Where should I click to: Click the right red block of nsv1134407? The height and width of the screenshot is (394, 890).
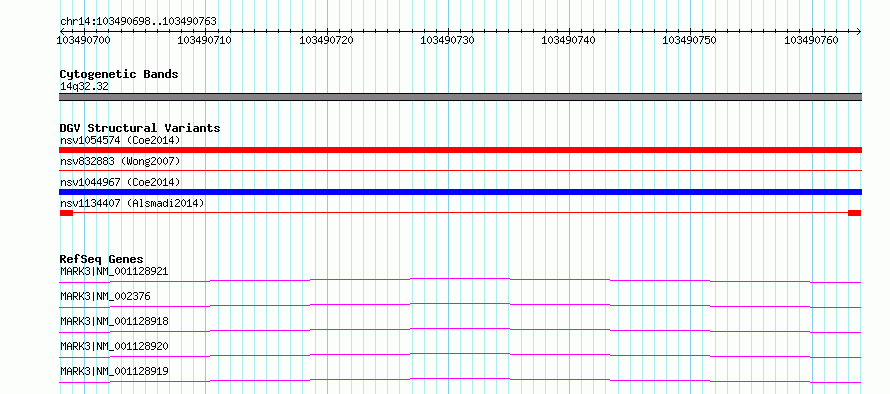click(x=854, y=213)
